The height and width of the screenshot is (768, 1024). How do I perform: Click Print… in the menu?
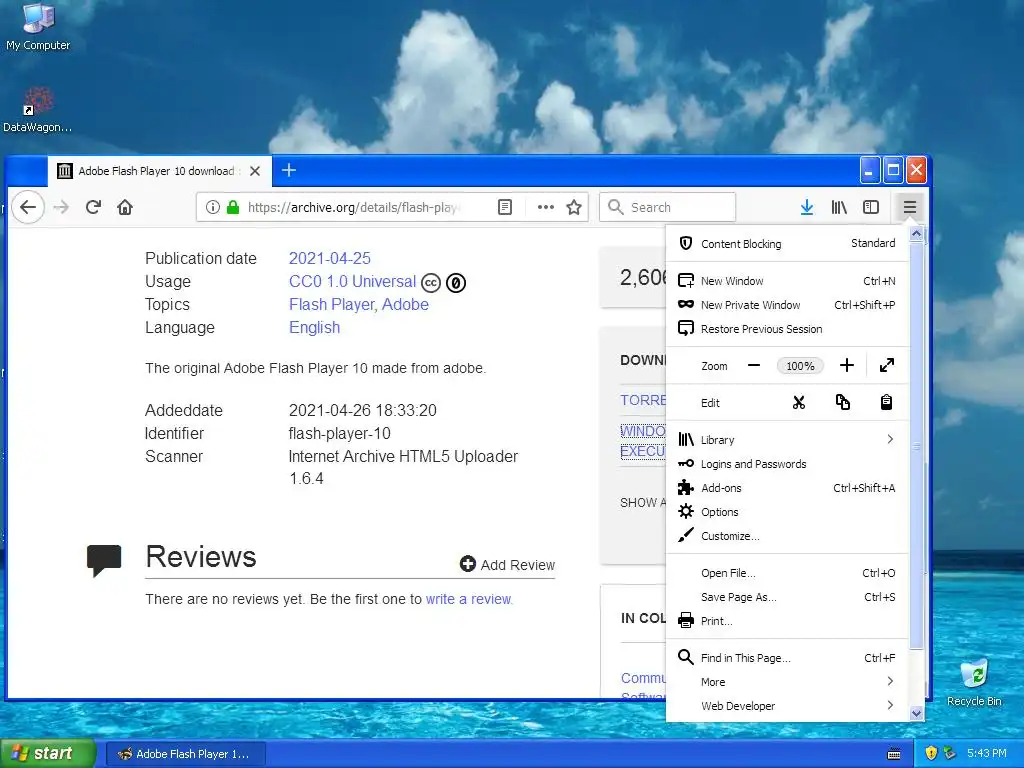point(787,621)
